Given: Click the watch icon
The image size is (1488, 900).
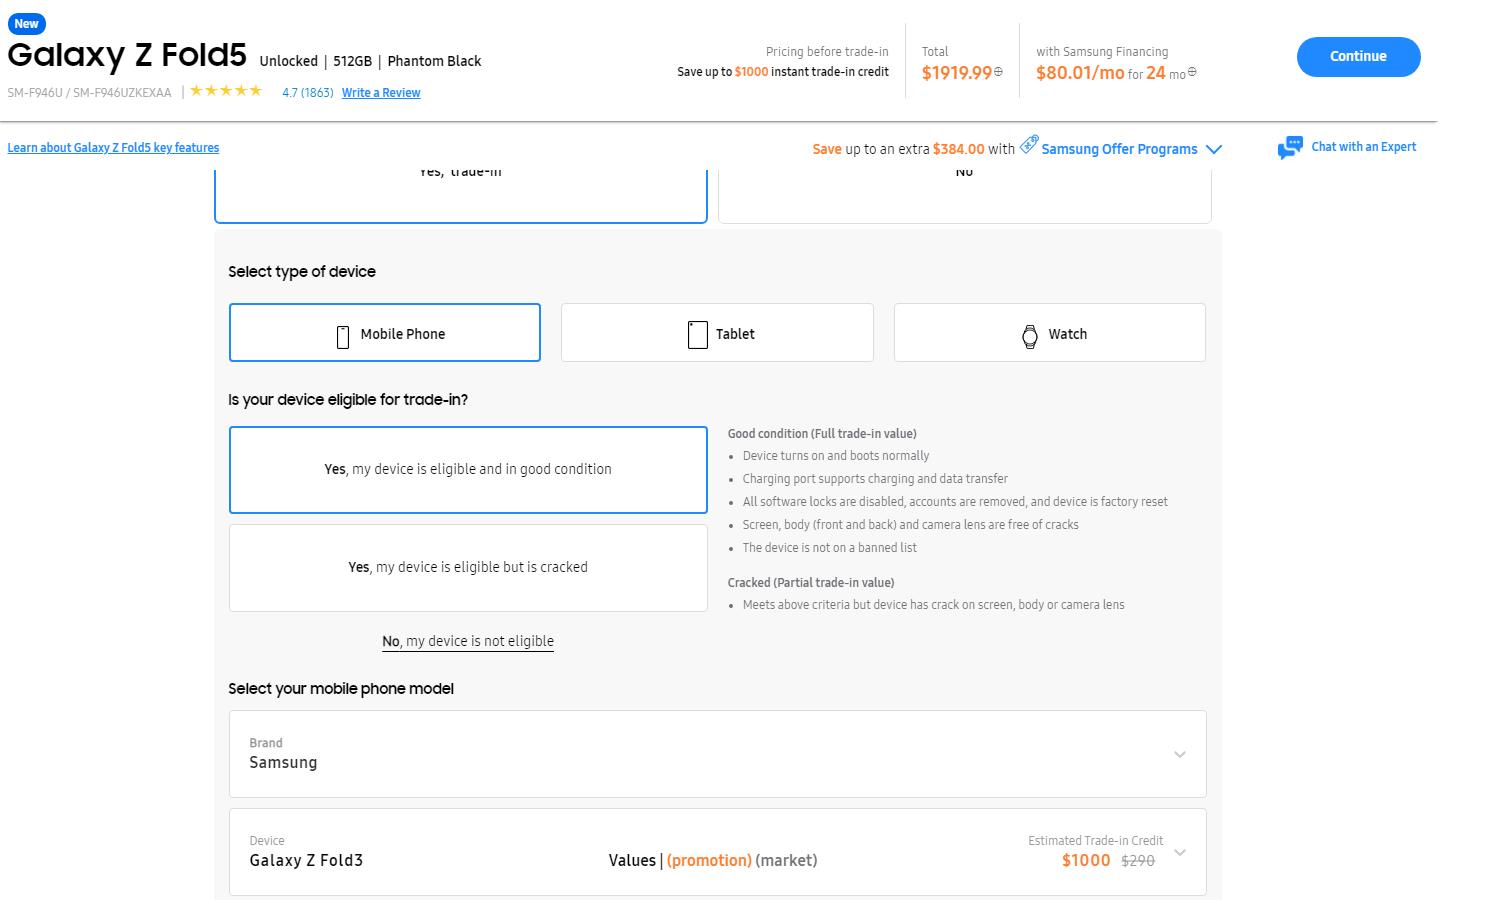Looking at the screenshot, I should click(1030, 336).
